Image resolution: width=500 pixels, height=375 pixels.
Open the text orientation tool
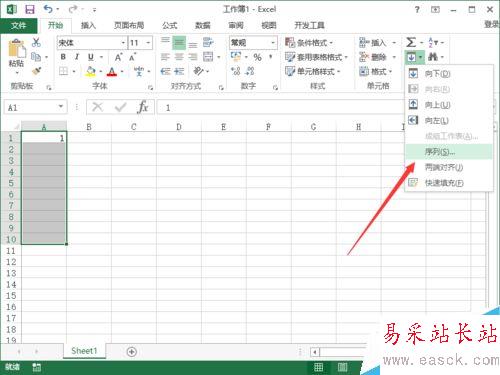click(x=199, y=71)
